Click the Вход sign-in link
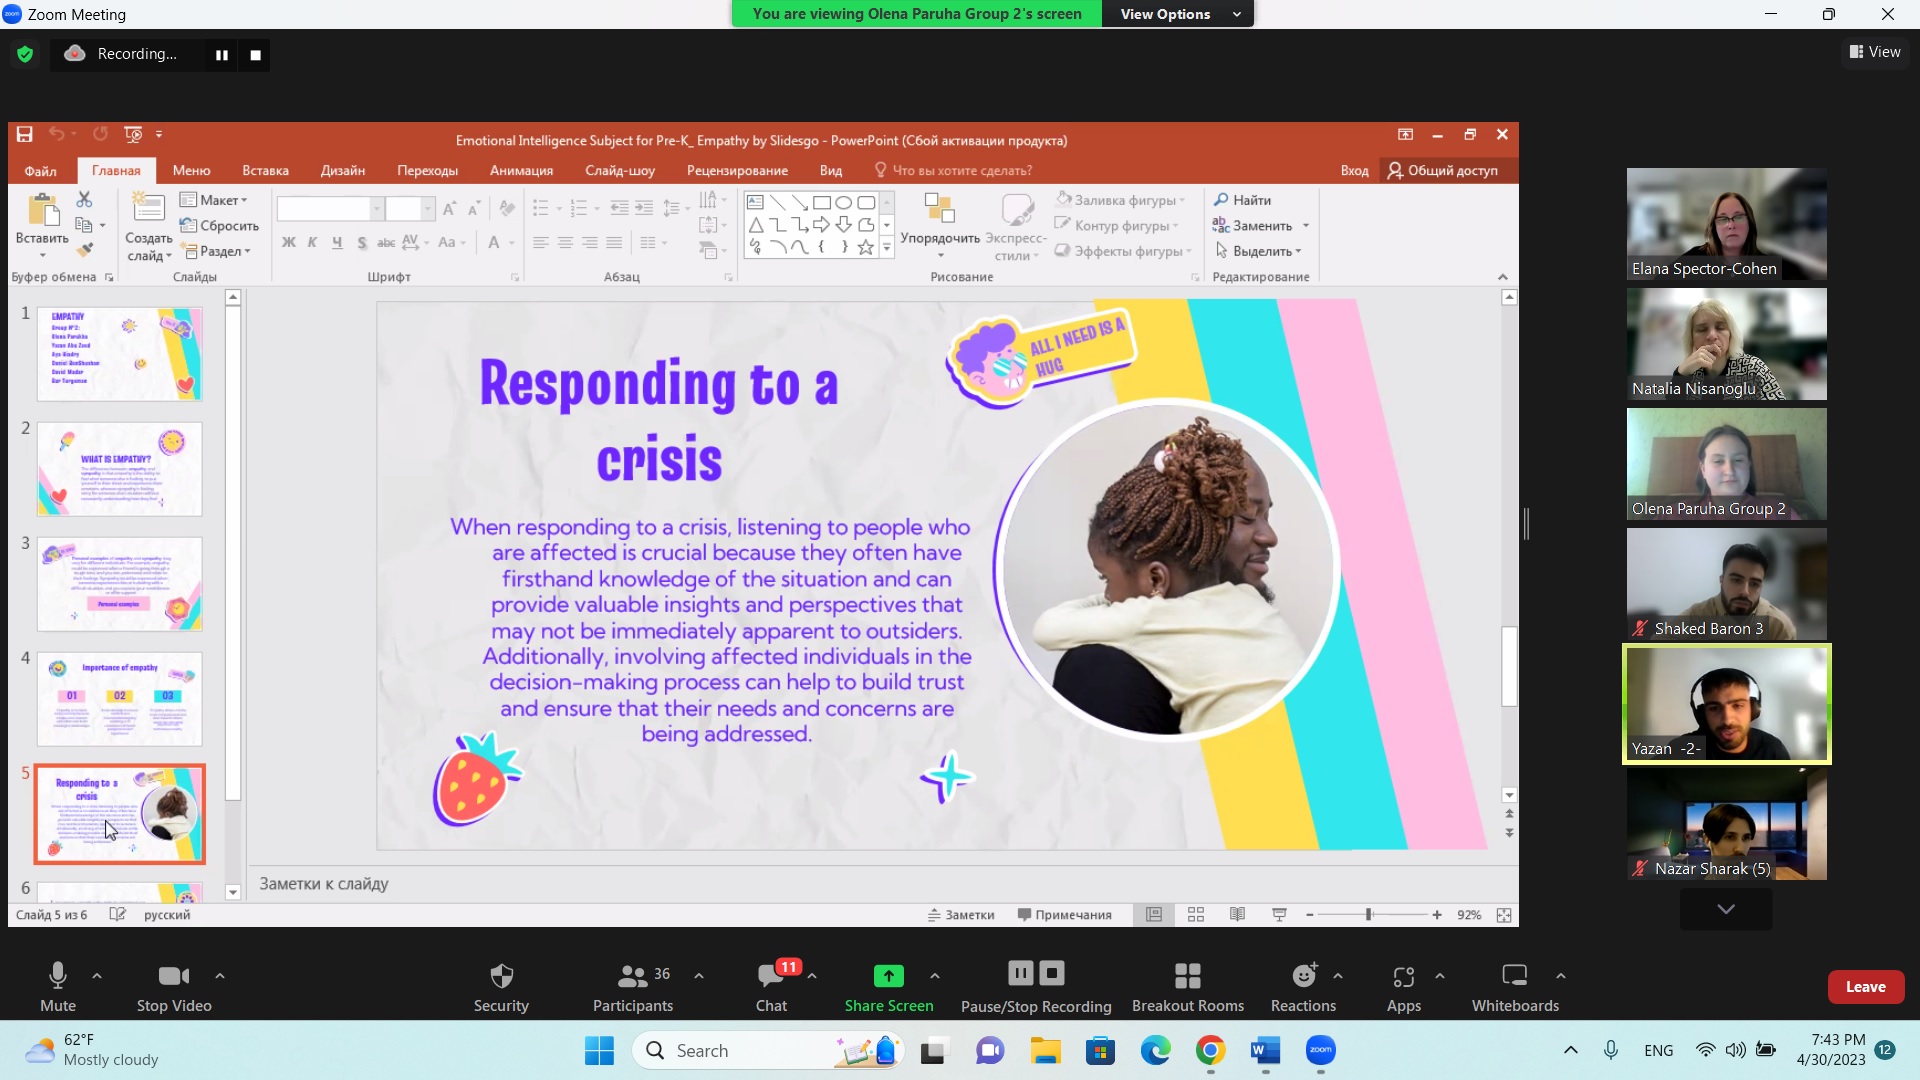The image size is (1920, 1080). 1354,171
